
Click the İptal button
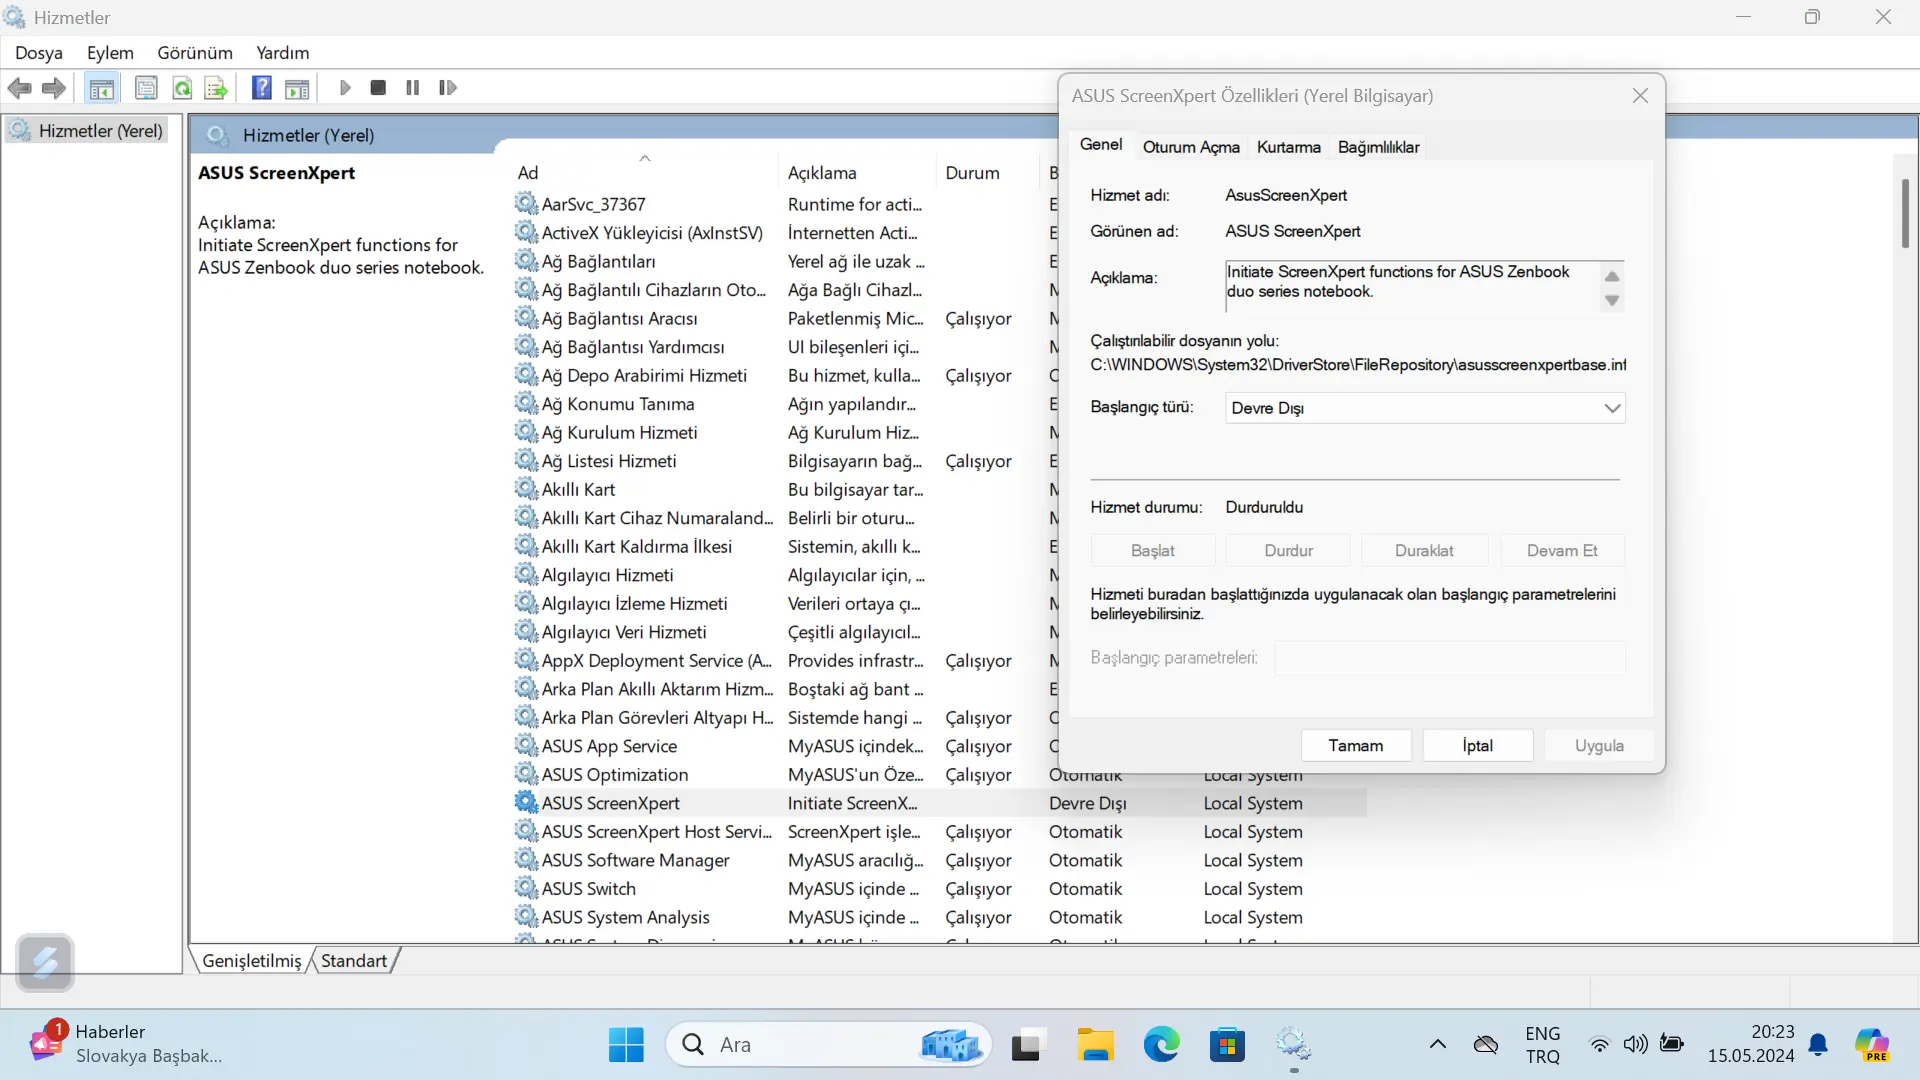click(x=1477, y=746)
